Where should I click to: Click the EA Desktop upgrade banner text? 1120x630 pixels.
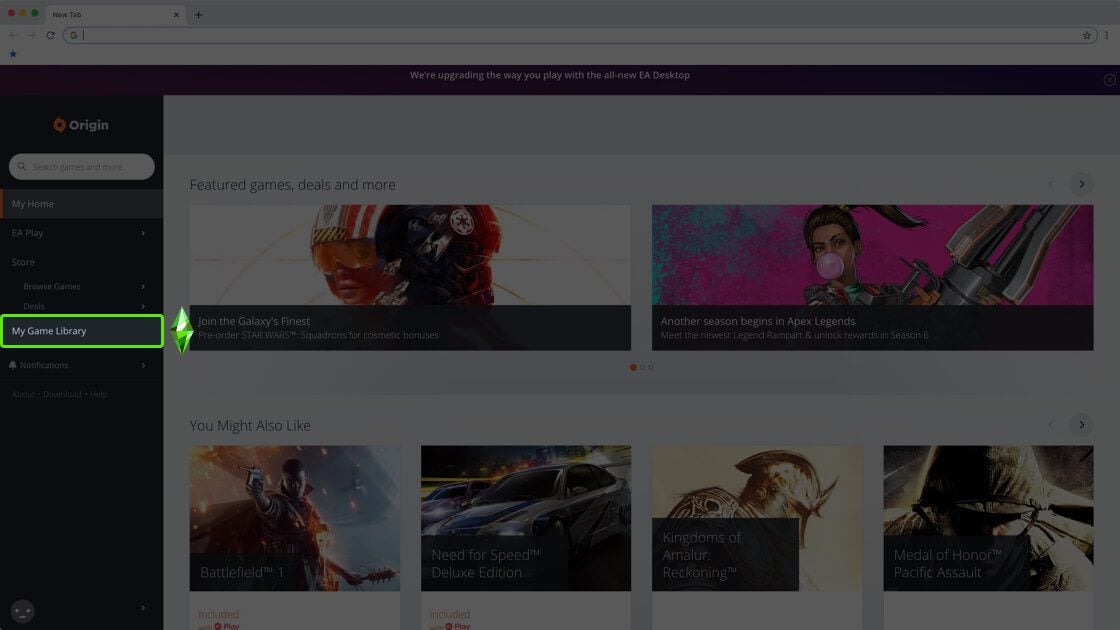click(x=549, y=75)
